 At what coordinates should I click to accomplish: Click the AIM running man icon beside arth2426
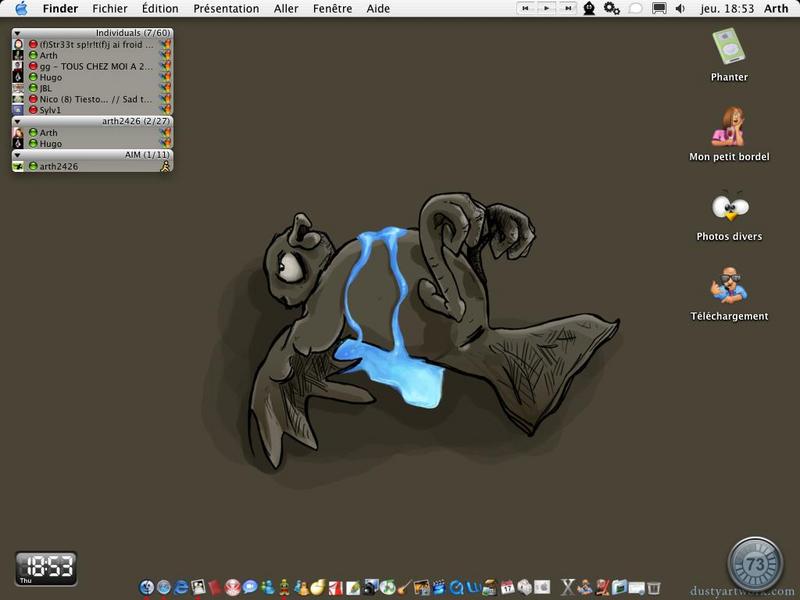pyautogui.click(x=165, y=166)
